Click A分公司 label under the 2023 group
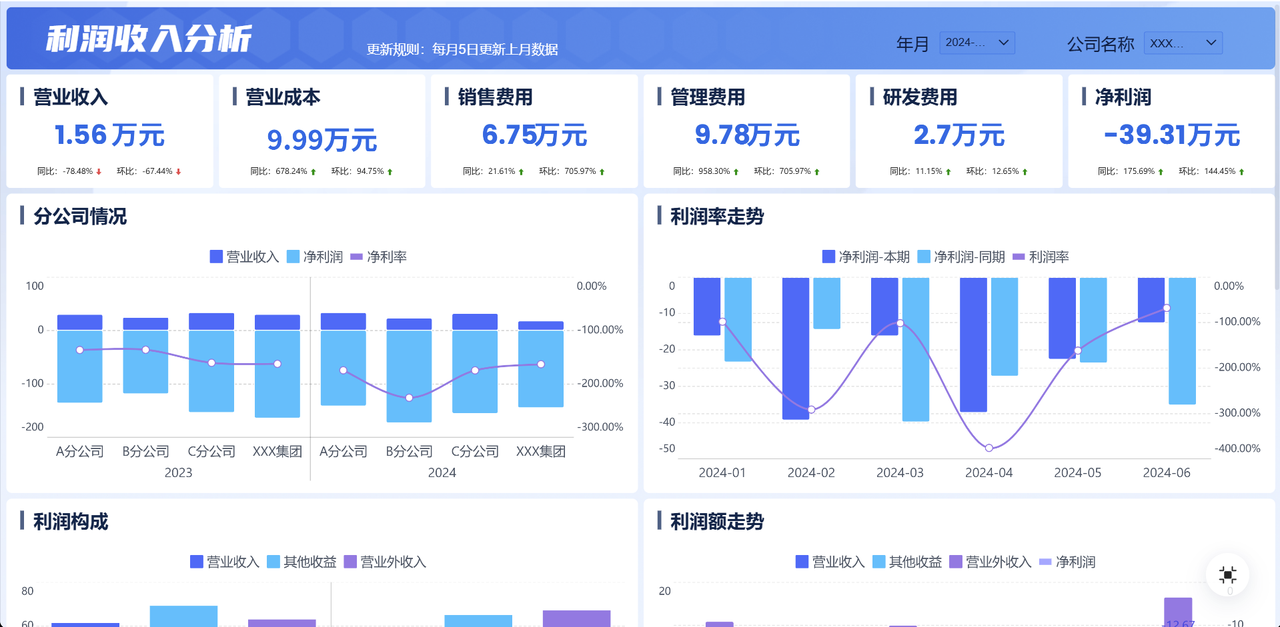This screenshot has width=1280, height=627. tap(79, 451)
